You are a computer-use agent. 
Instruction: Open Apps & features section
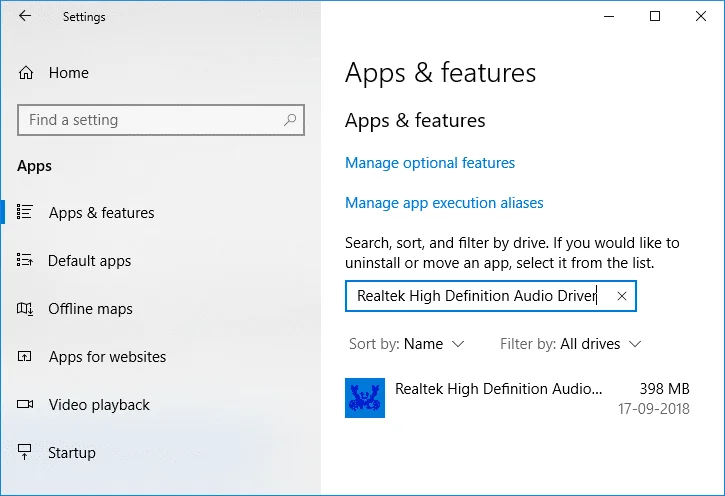click(101, 213)
